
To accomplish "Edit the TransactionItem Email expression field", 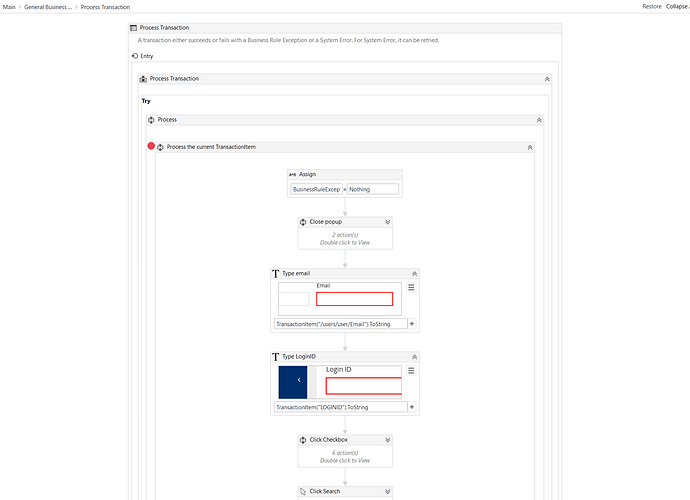I will click(341, 324).
